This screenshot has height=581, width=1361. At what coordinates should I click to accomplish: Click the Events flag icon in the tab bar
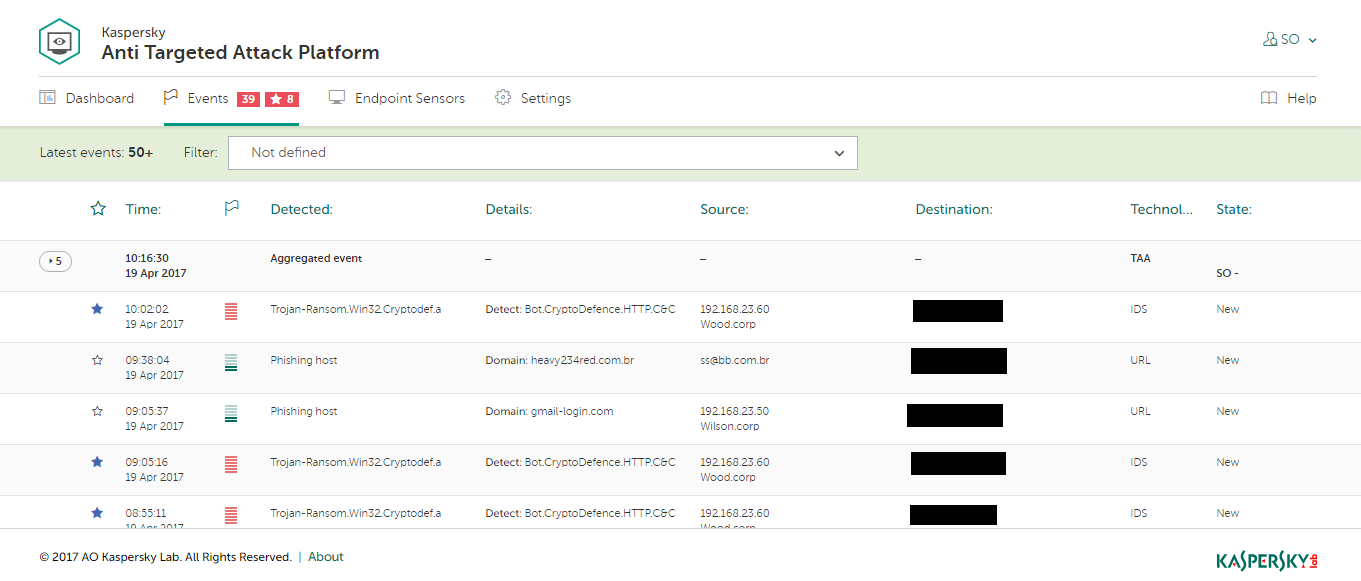(171, 97)
